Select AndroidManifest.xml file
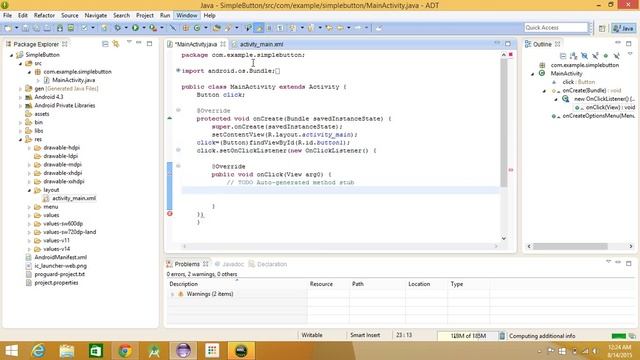Screen dimensions: 640x360 coord(60,257)
